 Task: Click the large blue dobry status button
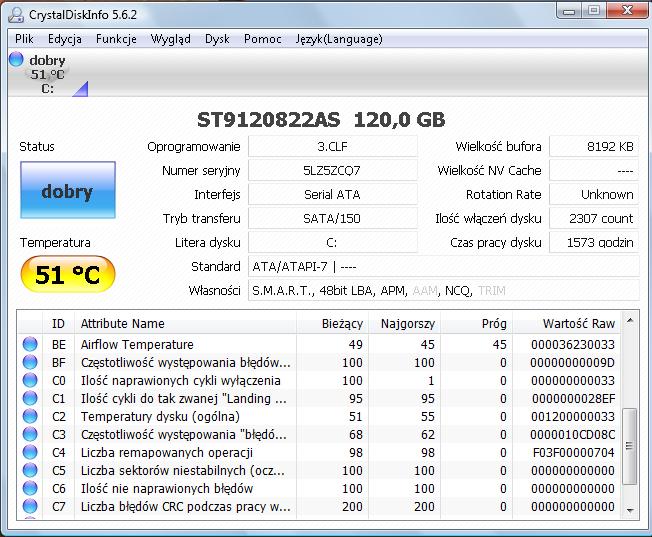click(x=68, y=190)
